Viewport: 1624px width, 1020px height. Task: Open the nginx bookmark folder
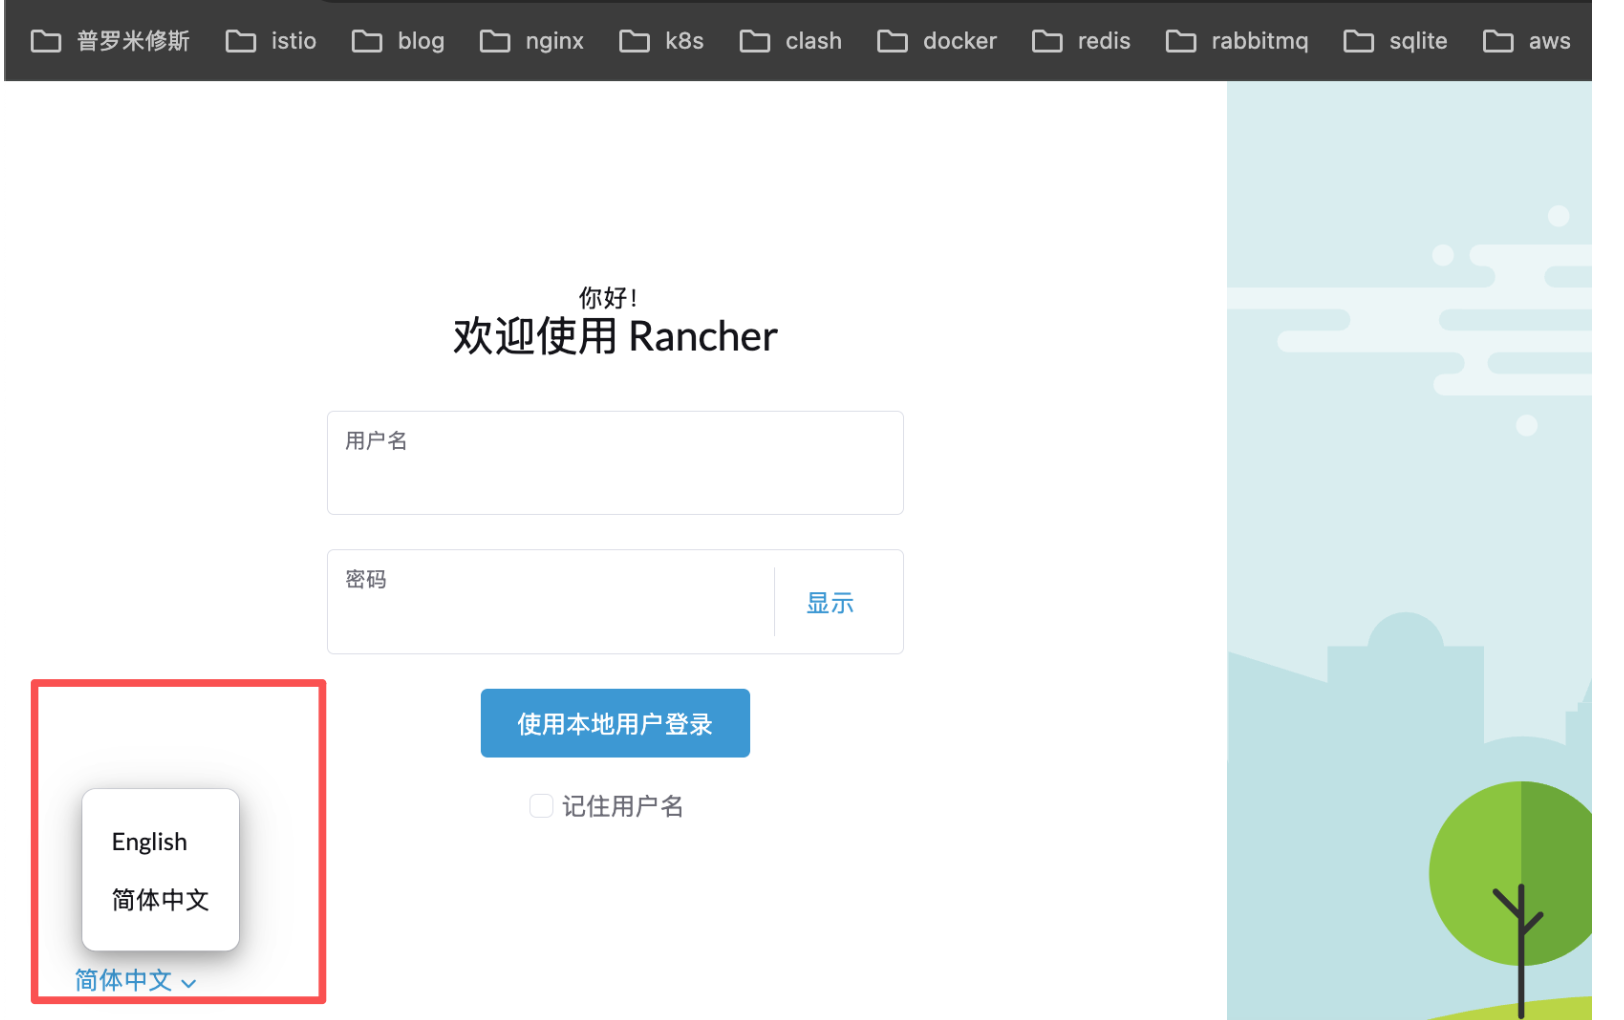point(532,41)
